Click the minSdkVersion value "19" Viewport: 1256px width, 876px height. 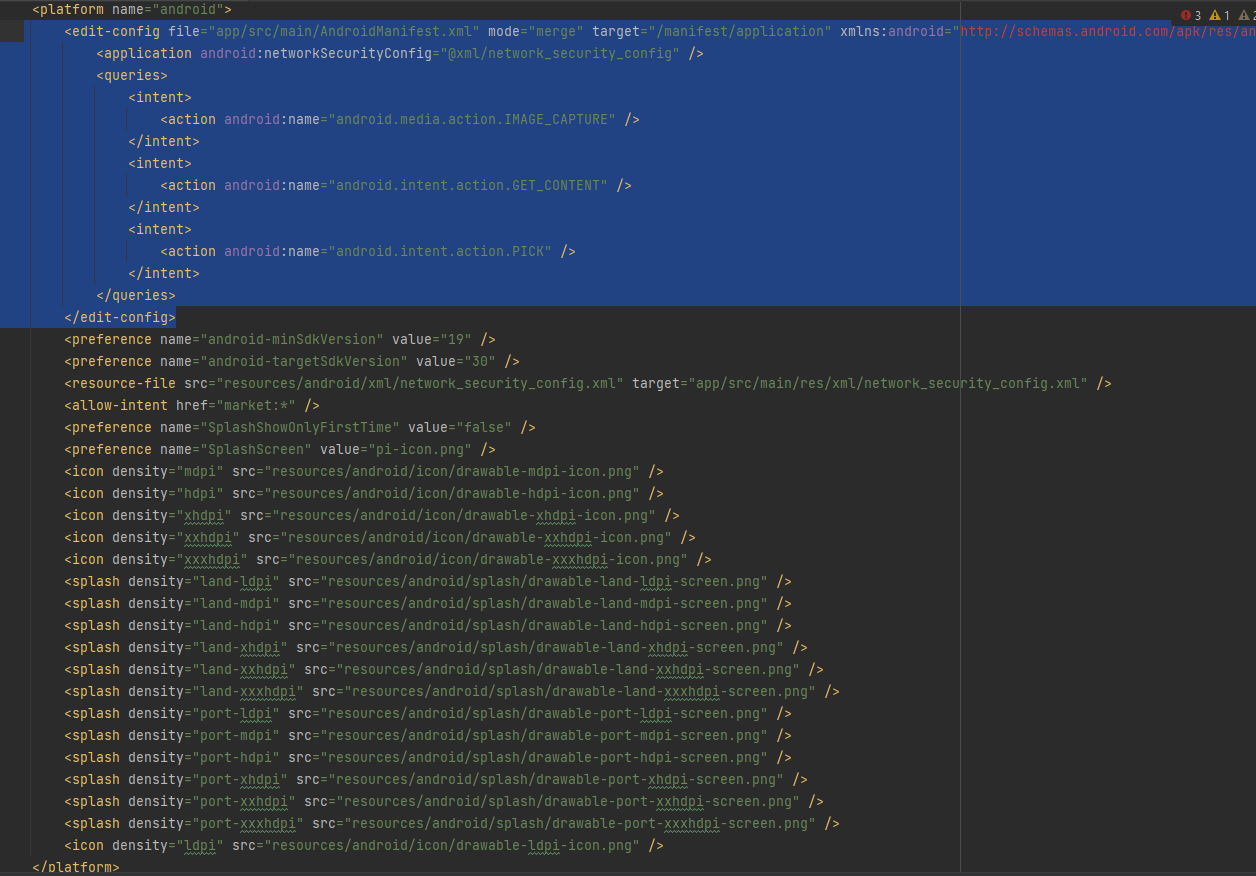[455, 339]
